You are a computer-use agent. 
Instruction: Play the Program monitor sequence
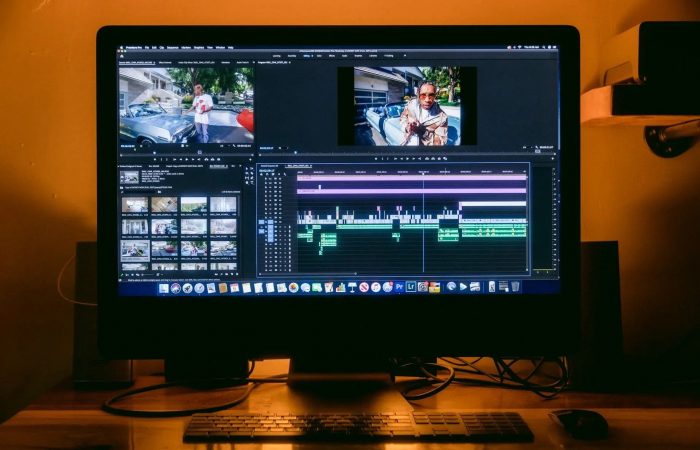[x=407, y=158]
